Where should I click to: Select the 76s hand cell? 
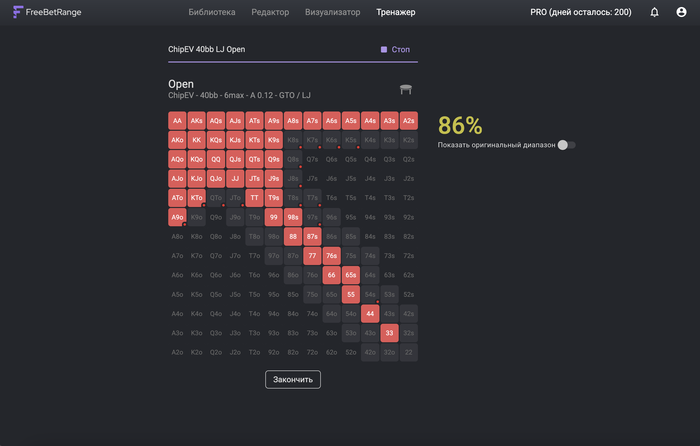pyautogui.click(x=331, y=256)
